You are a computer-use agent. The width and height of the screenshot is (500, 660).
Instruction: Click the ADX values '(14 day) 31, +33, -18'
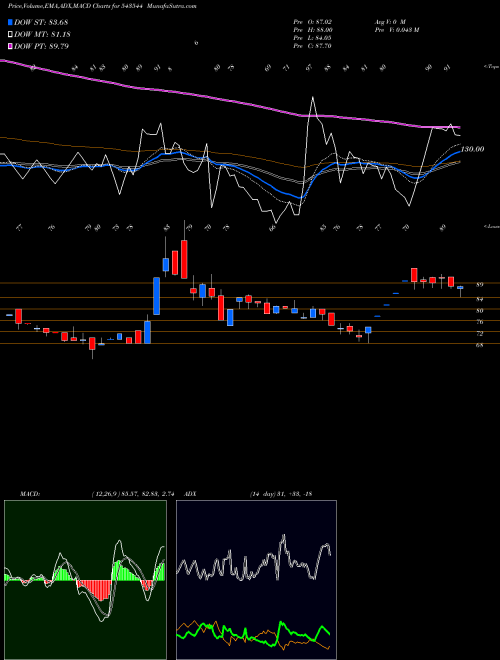coord(281,494)
